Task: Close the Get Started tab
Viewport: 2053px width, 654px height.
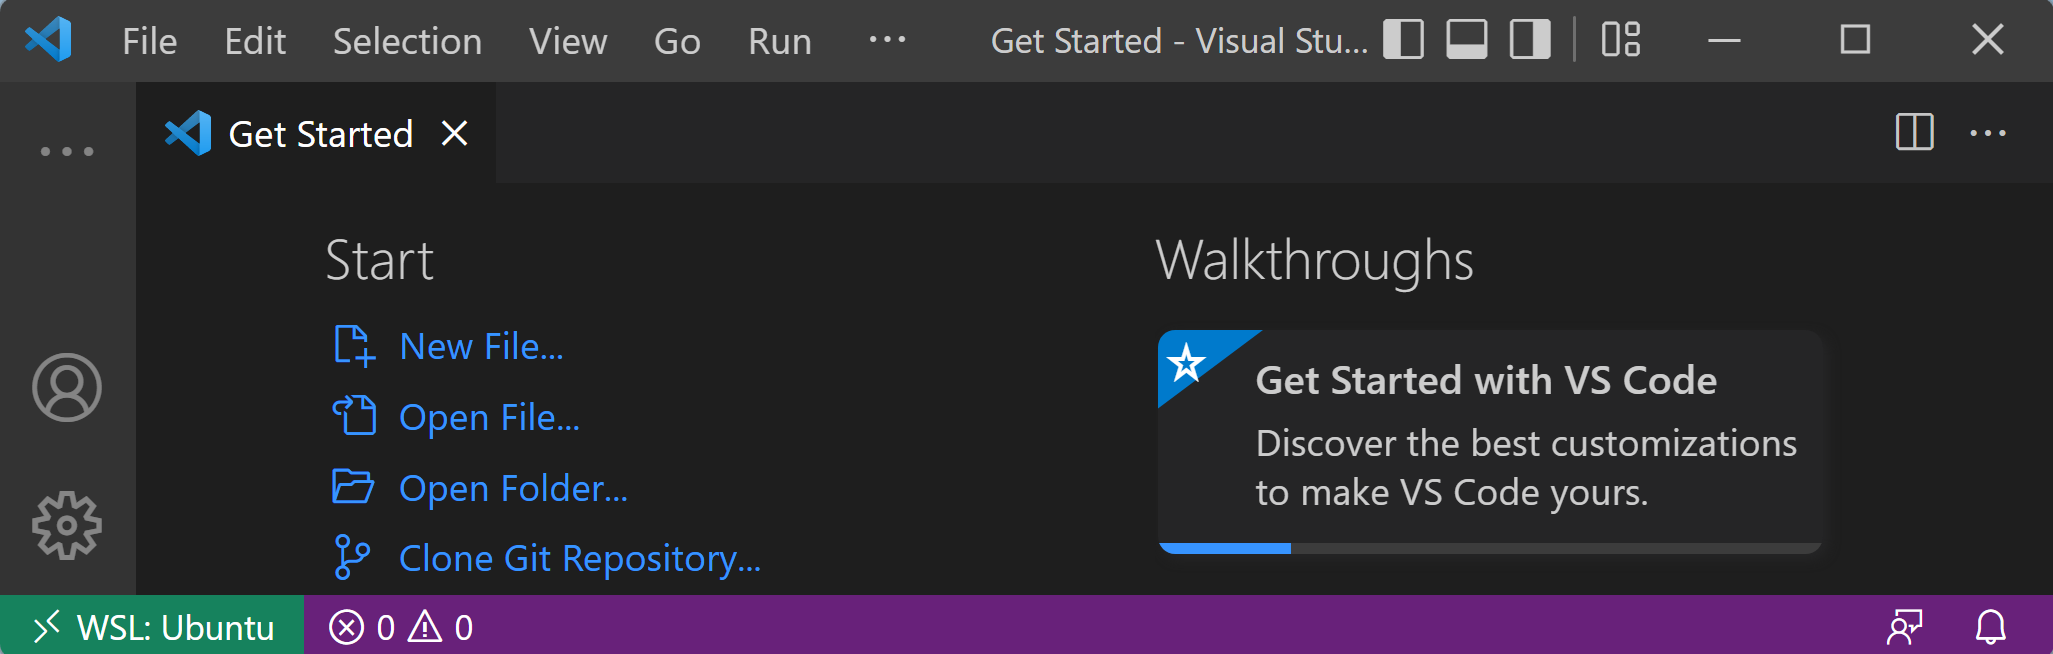Action: coord(455,133)
